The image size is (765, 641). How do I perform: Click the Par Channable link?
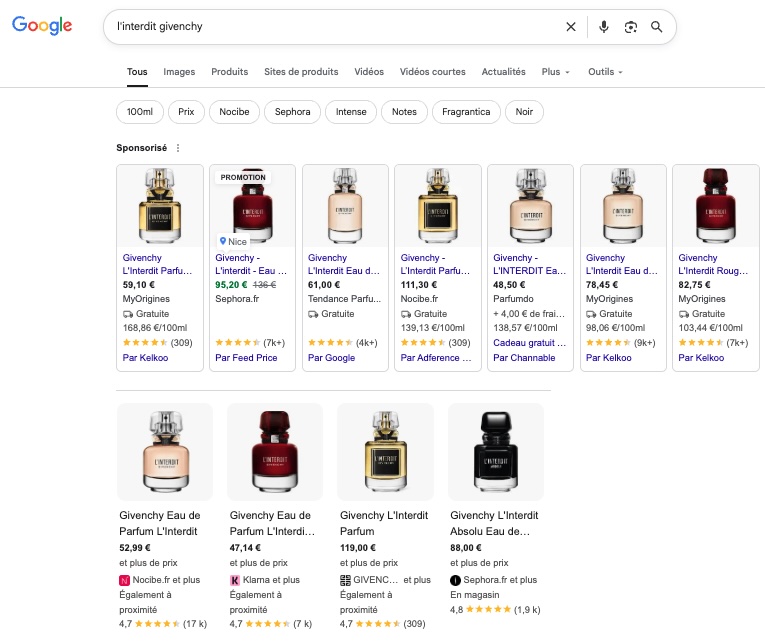(524, 358)
